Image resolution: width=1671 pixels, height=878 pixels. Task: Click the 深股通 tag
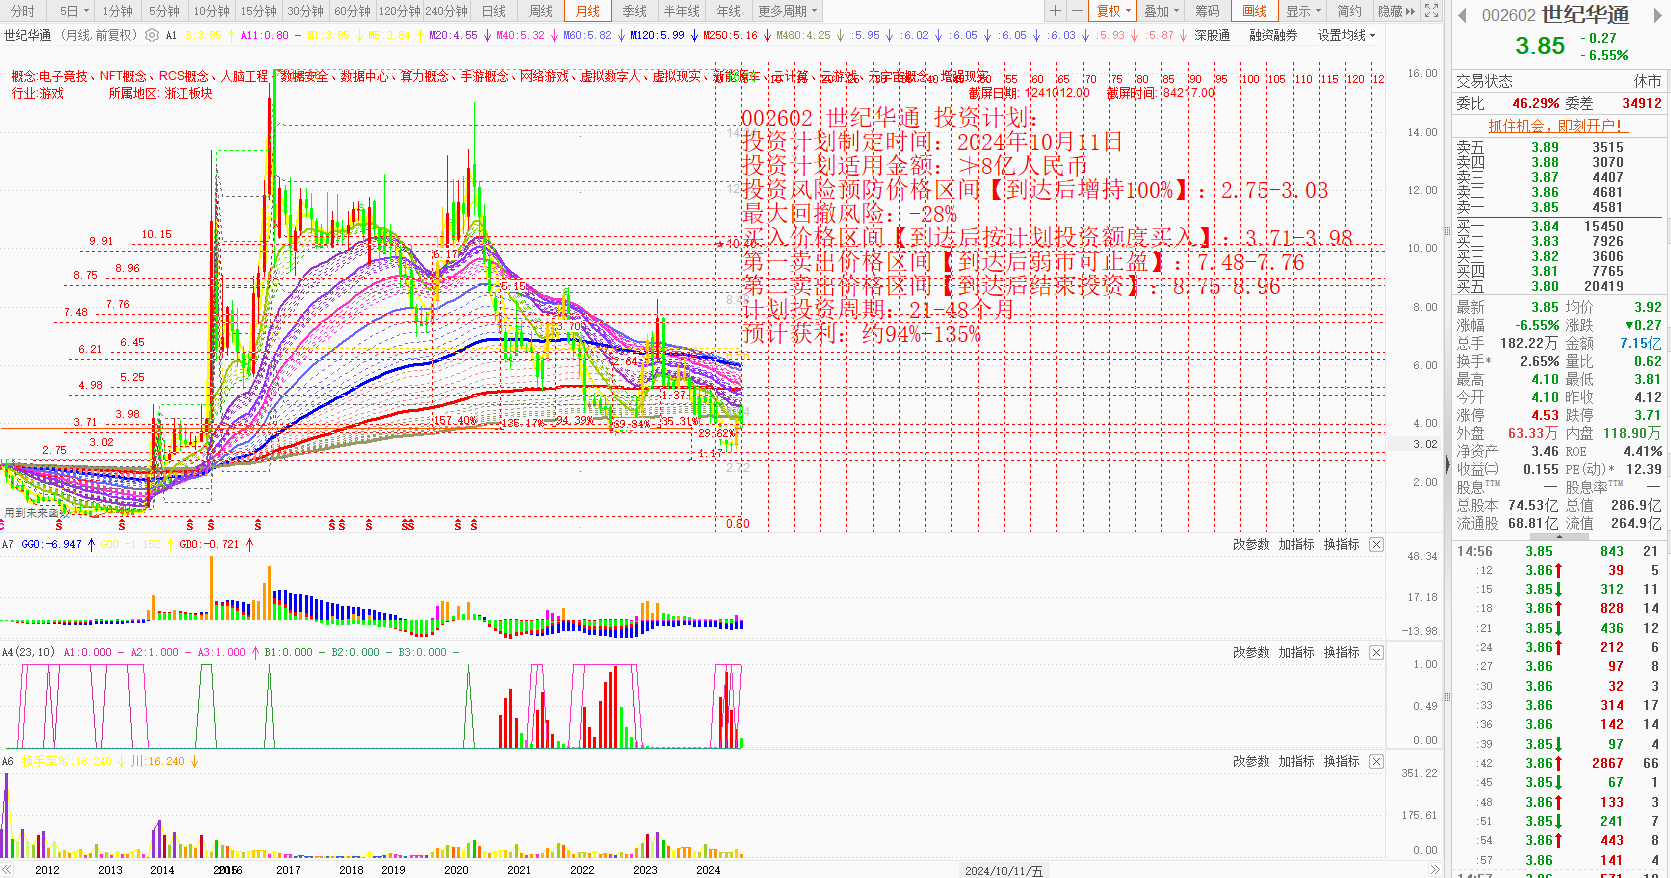tap(1212, 35)
